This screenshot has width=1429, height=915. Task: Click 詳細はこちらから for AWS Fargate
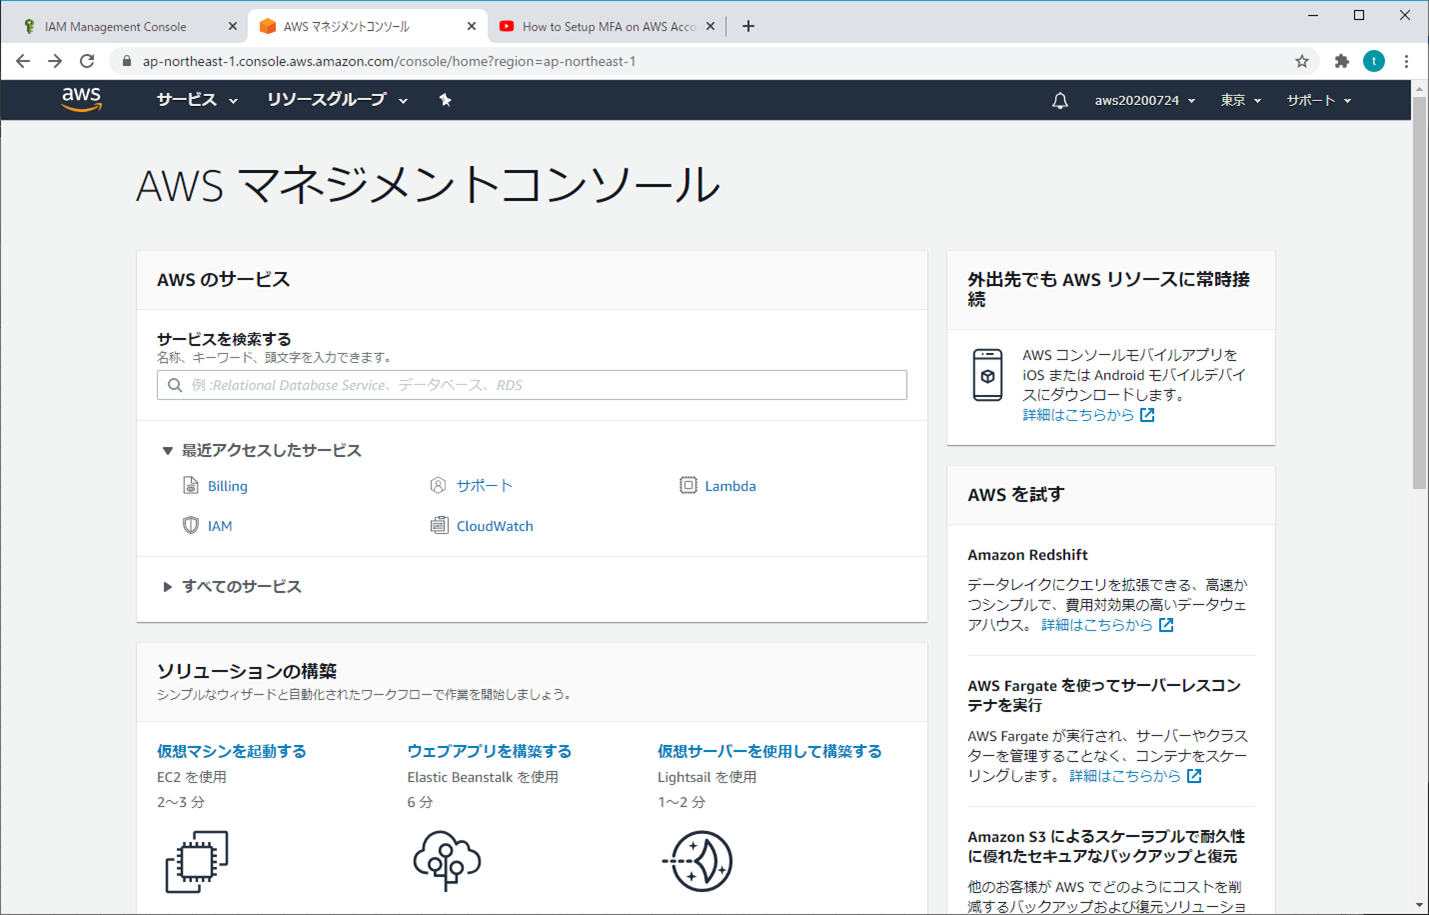point(1125,776)
